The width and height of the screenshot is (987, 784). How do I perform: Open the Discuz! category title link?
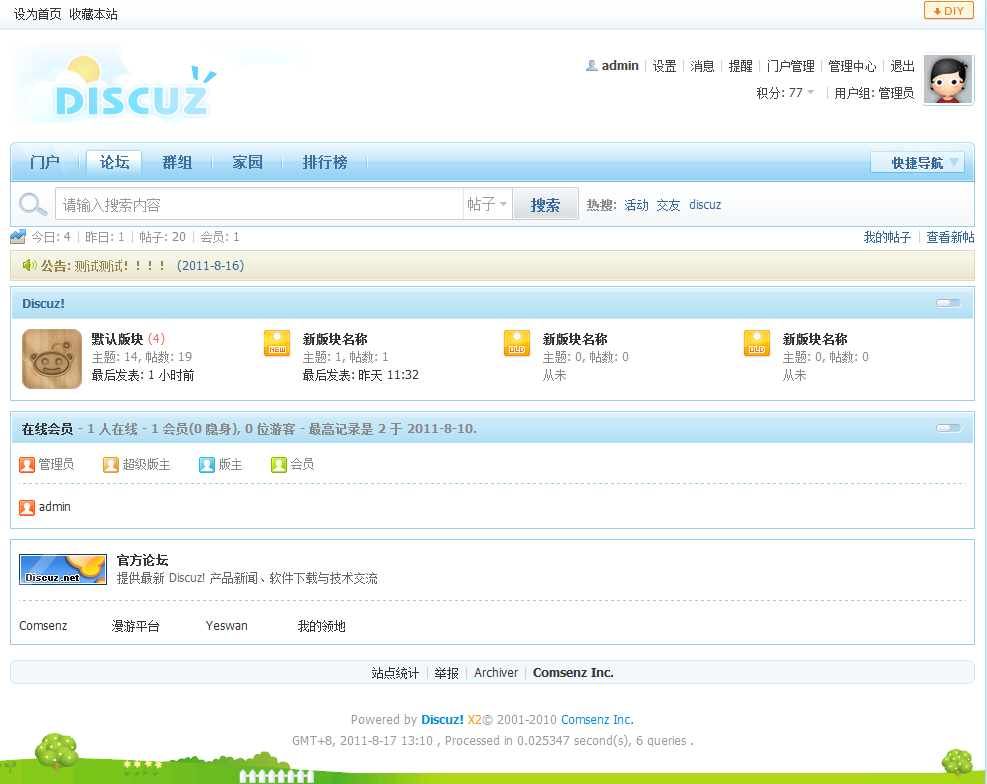pos(43,303)
